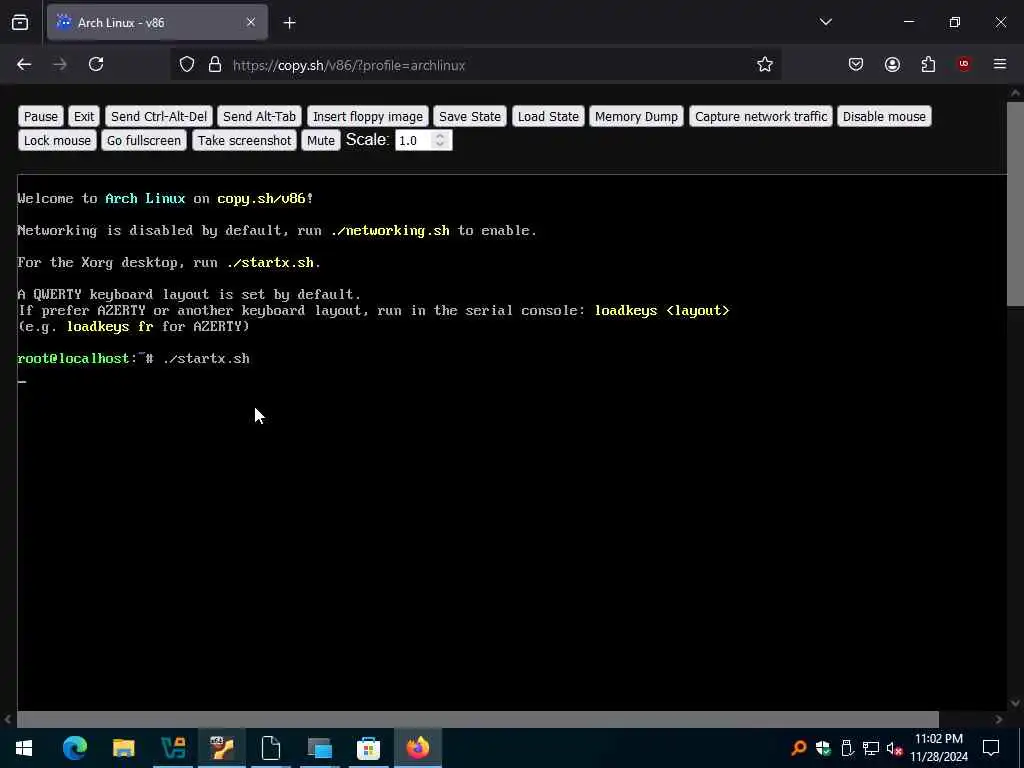The image size is (1024, 768).
Task: Click the network tray icon
Action: (x=871, y=748)
